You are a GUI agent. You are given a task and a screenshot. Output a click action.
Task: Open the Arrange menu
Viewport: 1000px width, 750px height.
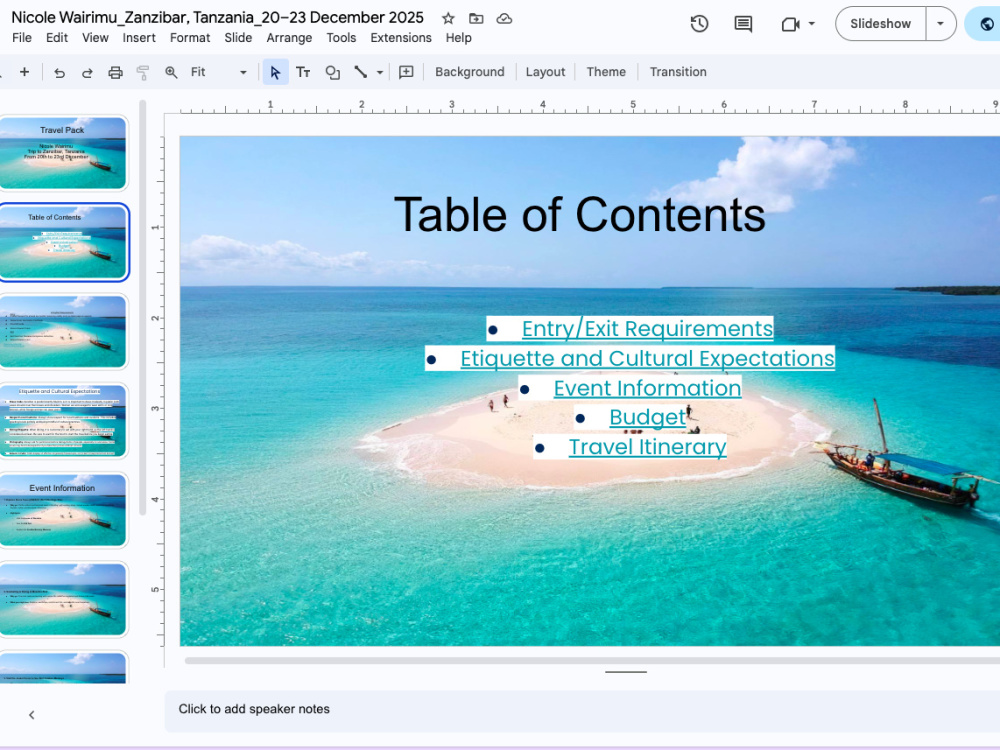coord(289,38)
